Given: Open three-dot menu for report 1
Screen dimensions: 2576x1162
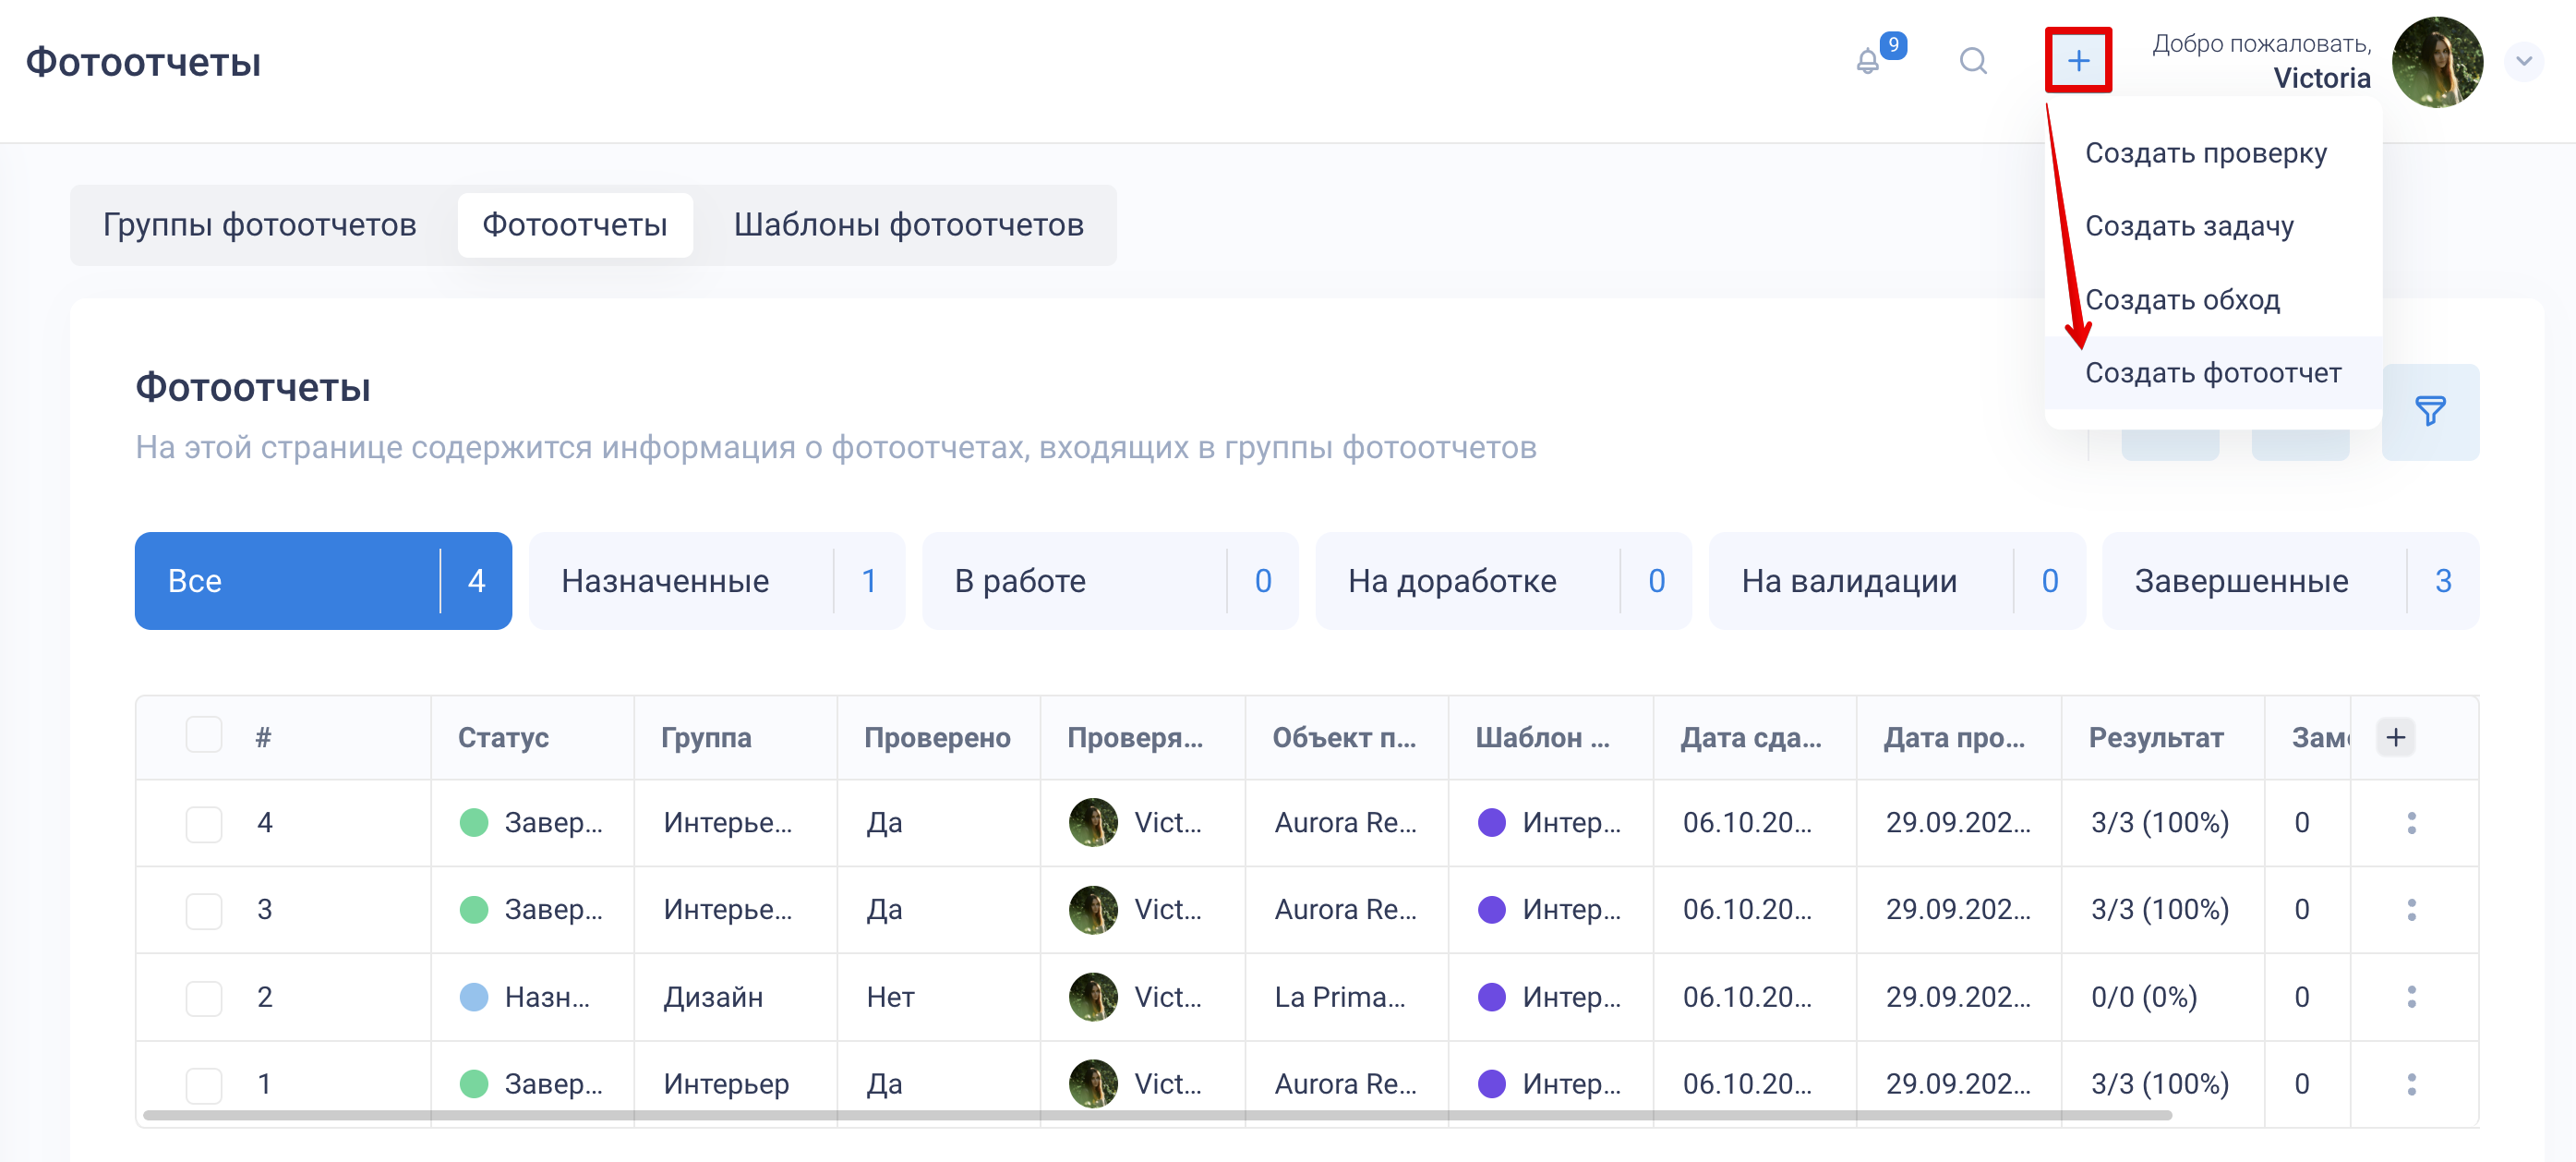Looking at the screenshot, I should coord(2411,1084).
